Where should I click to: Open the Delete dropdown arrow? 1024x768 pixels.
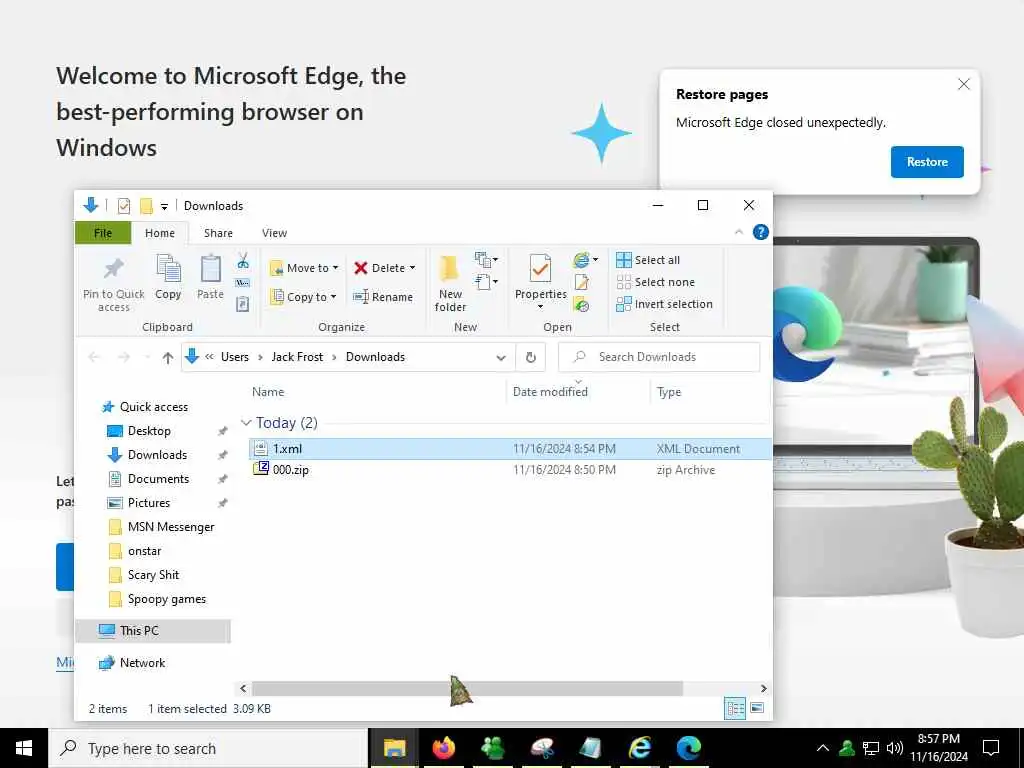coord(412,268)
